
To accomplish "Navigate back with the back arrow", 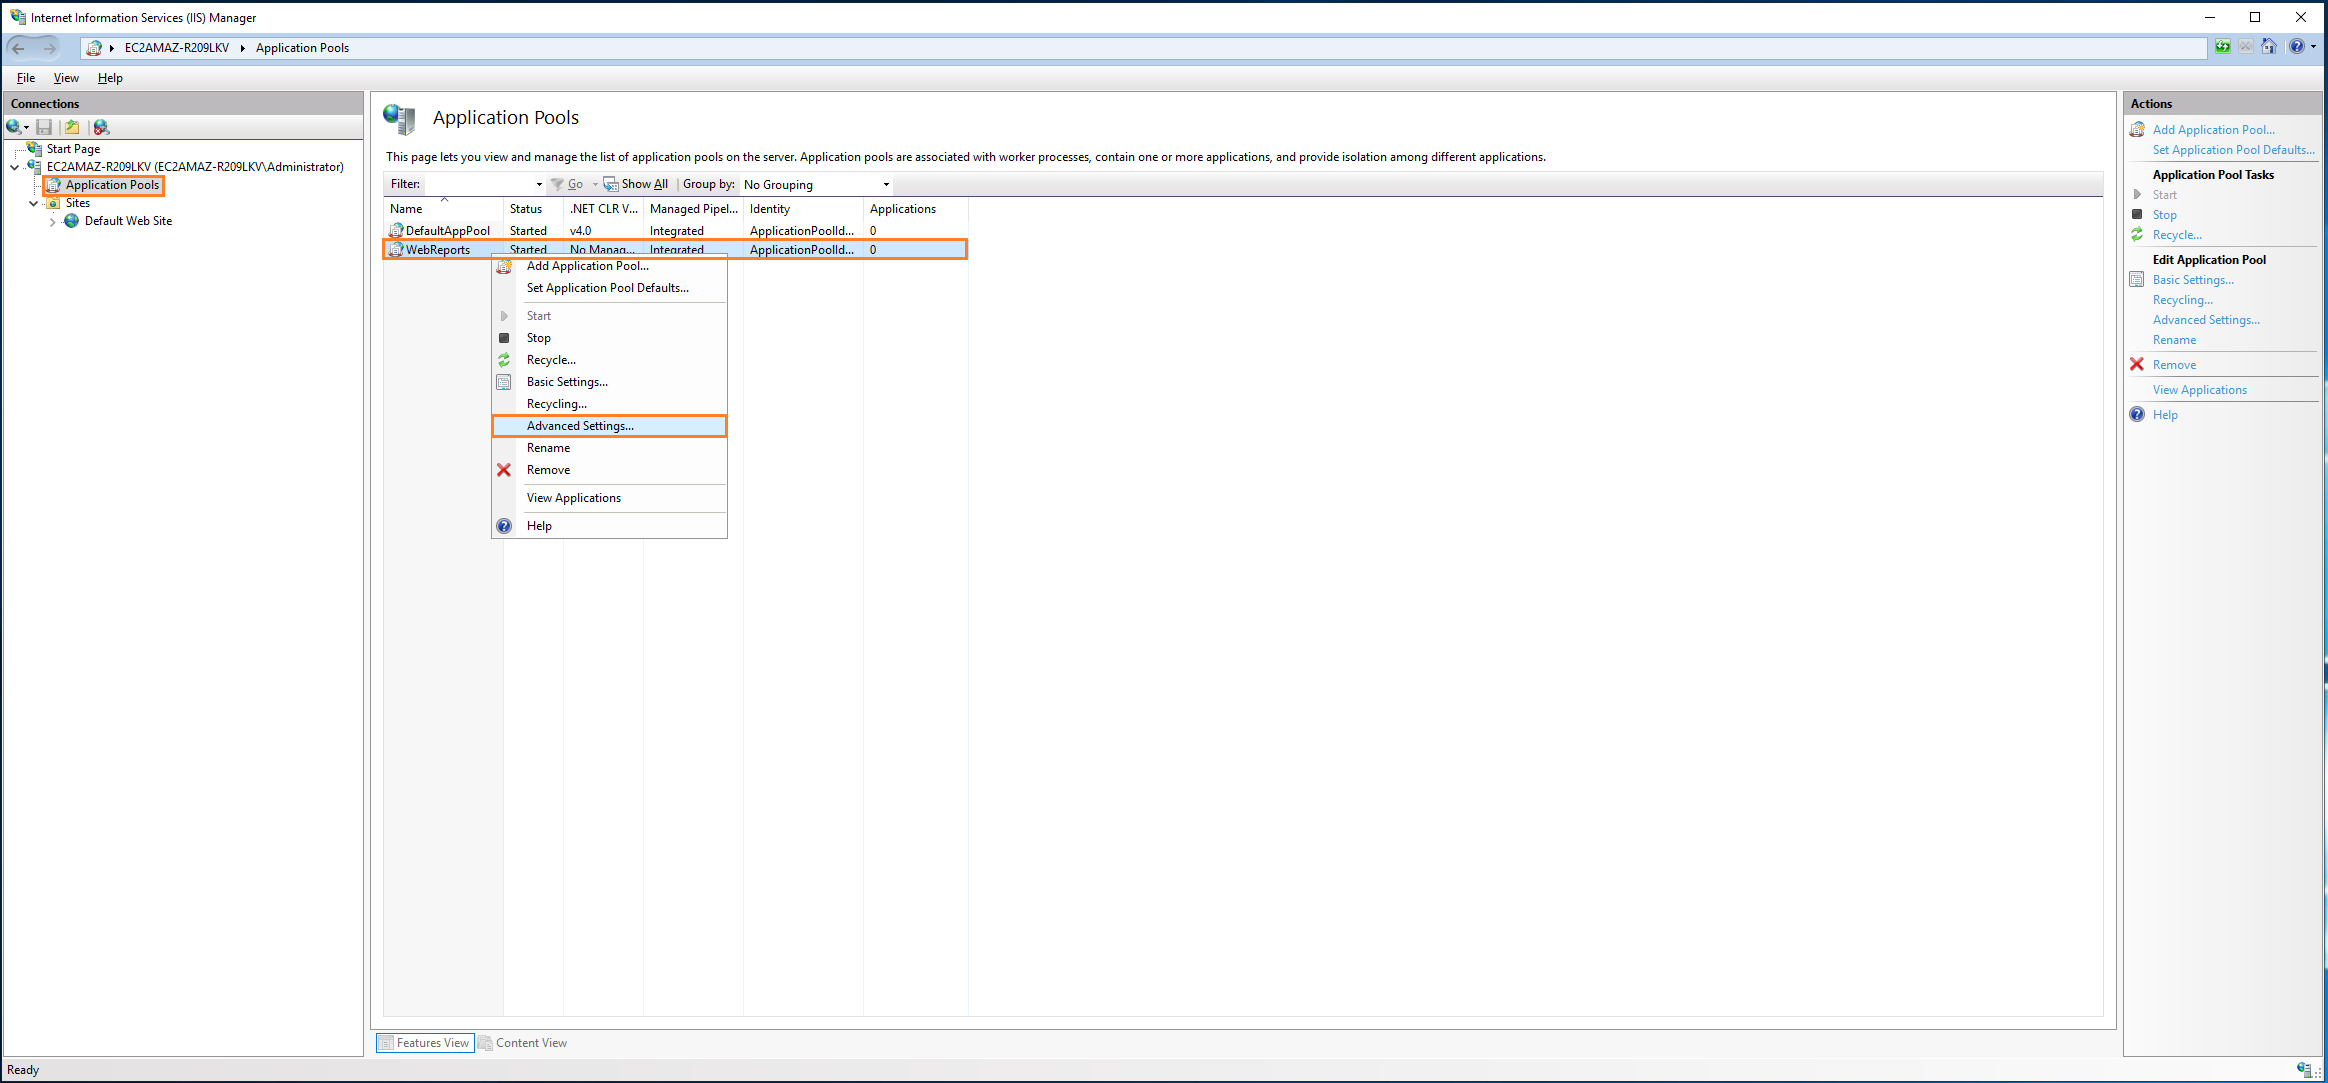I will tap(18, 48).
